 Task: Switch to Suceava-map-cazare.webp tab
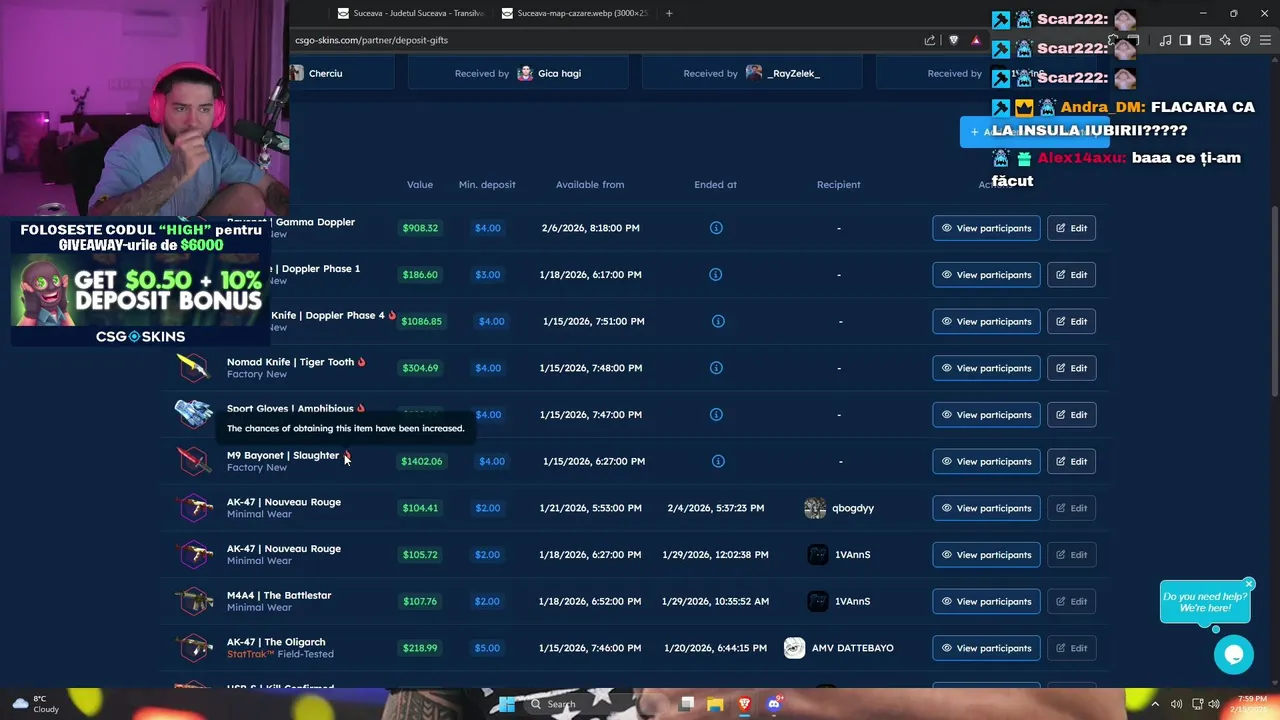tap(575, 13)
